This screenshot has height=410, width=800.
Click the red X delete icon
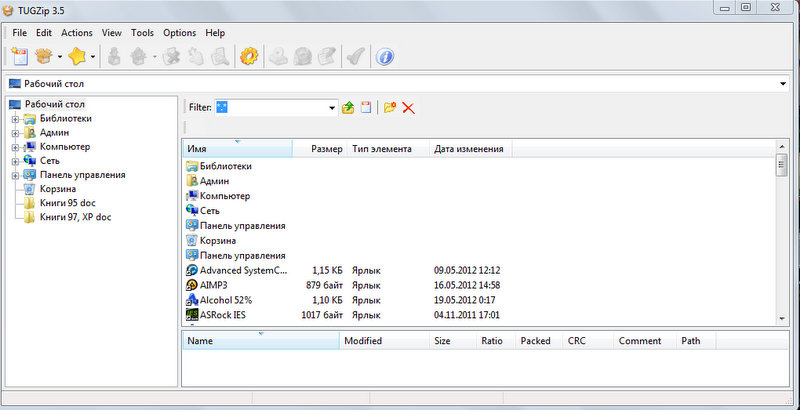tap(408, 108)
